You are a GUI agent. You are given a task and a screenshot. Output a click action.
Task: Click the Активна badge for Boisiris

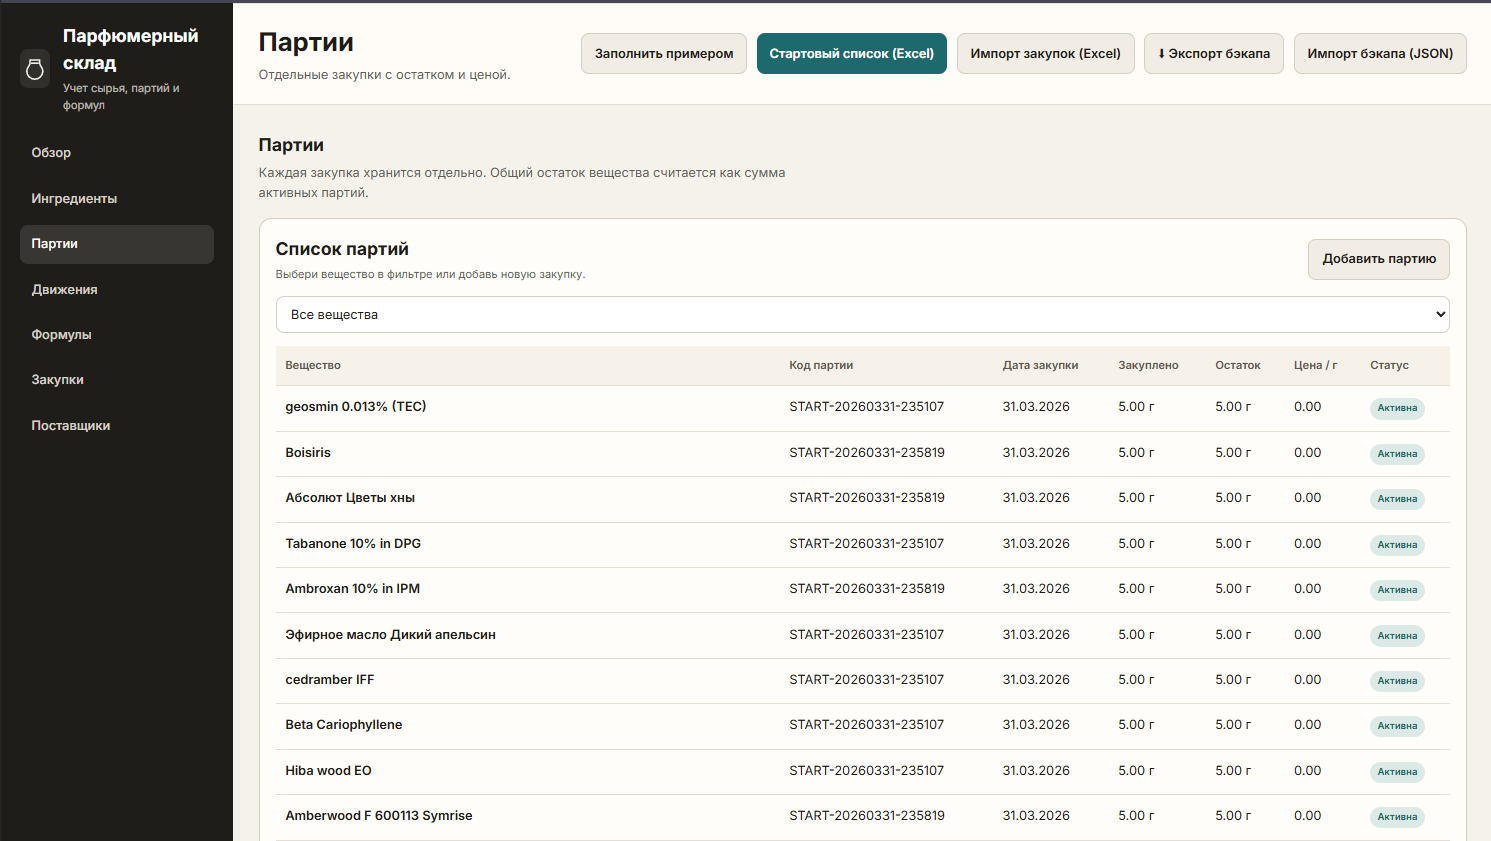1397,454
